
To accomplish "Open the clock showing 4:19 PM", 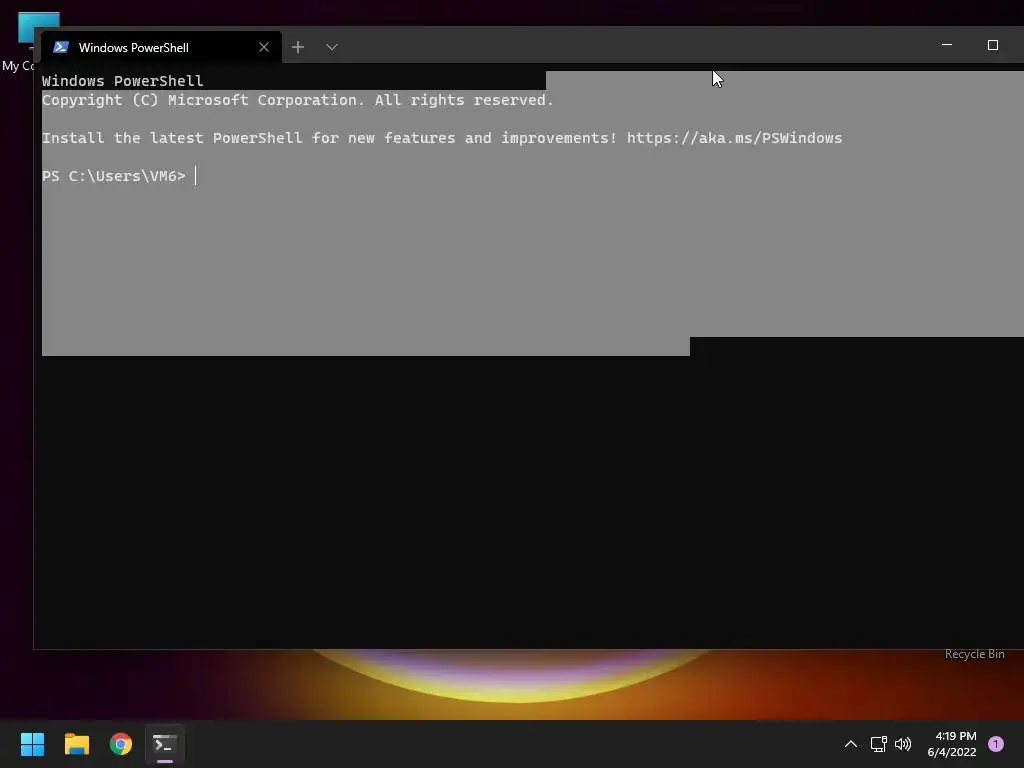I will click(x=952, y=744).
